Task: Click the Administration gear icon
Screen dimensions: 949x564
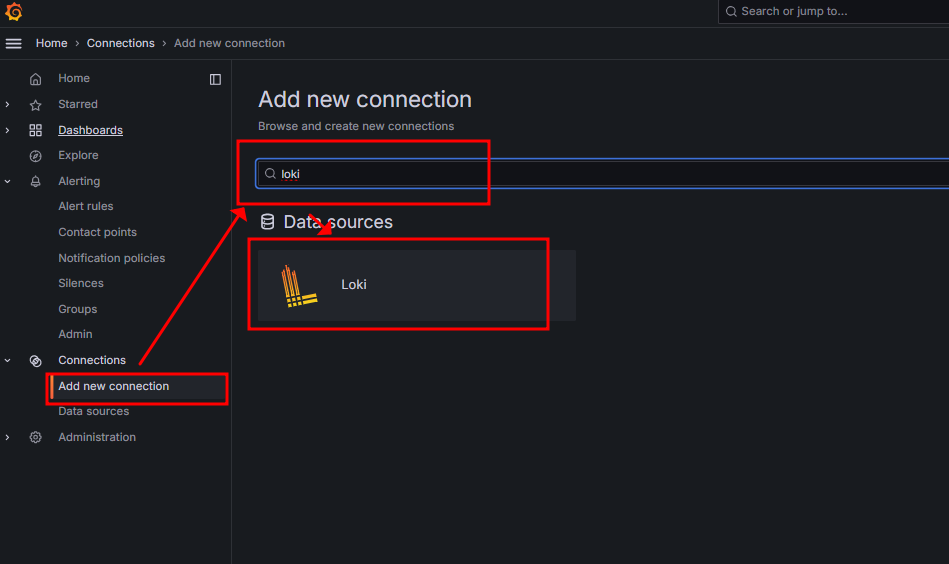Action: (x=36, y=437)
